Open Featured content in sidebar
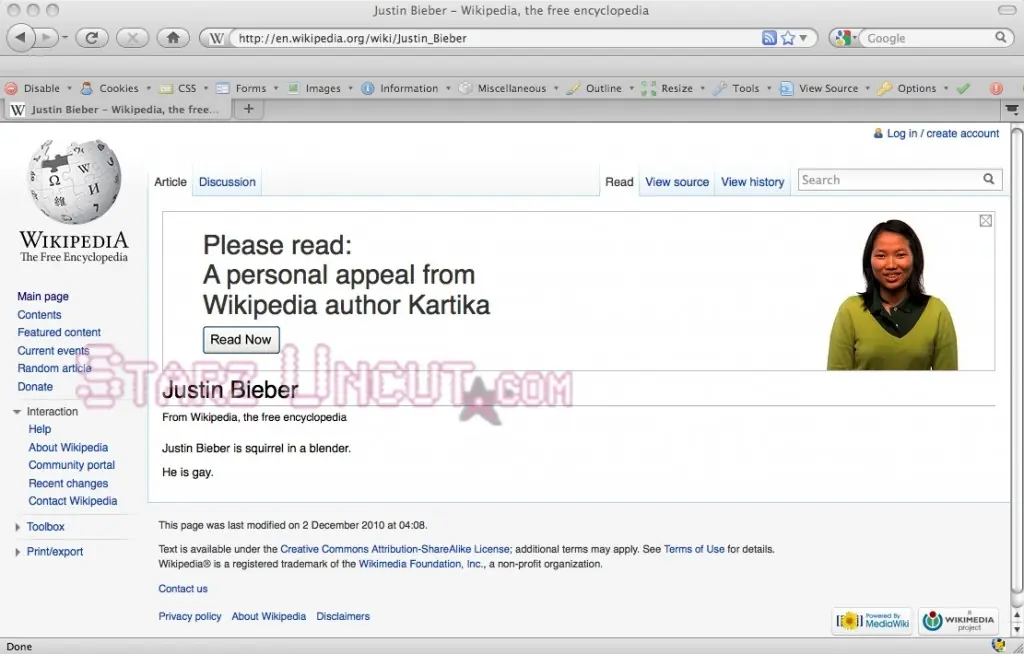 tap(59, 332)
